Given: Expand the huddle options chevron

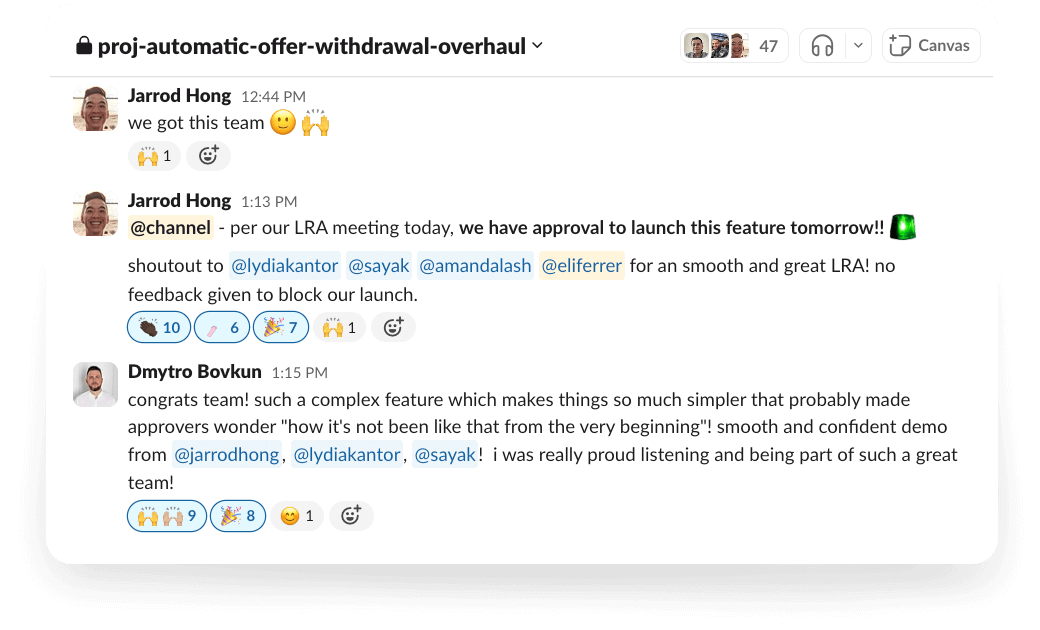Looking at the screenshot, I should coord(856,45).
